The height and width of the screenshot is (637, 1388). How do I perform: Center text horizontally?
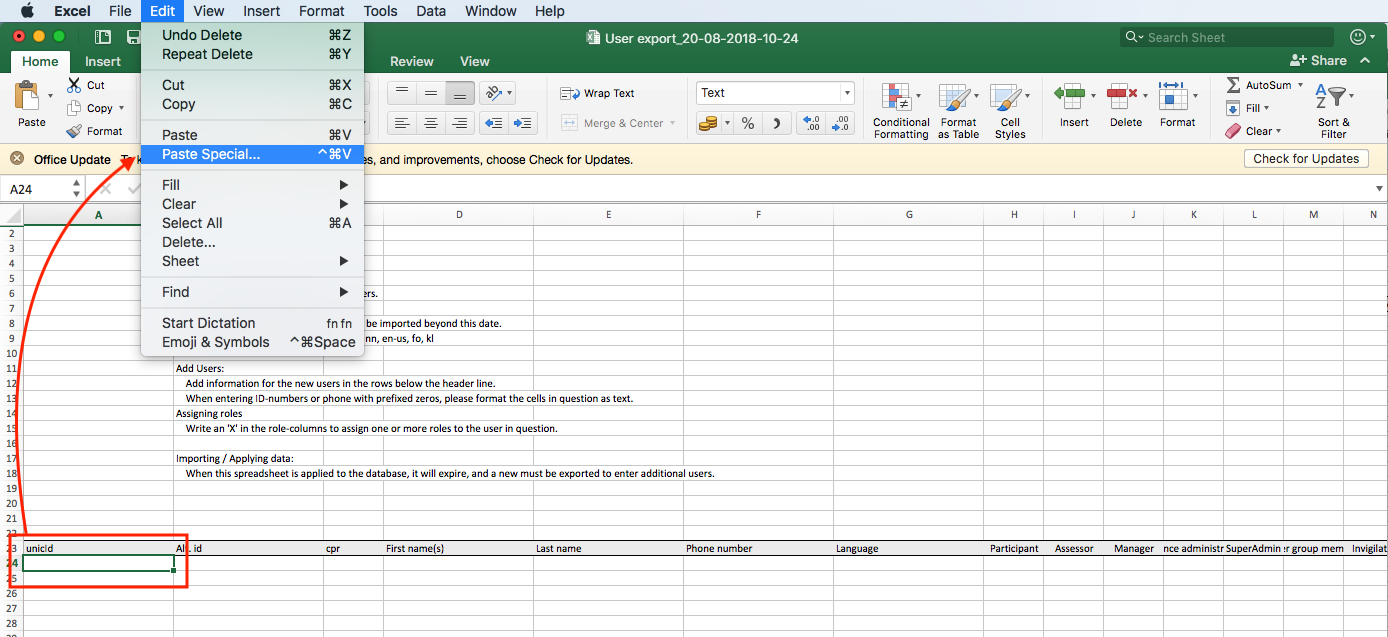pos(431,123)
